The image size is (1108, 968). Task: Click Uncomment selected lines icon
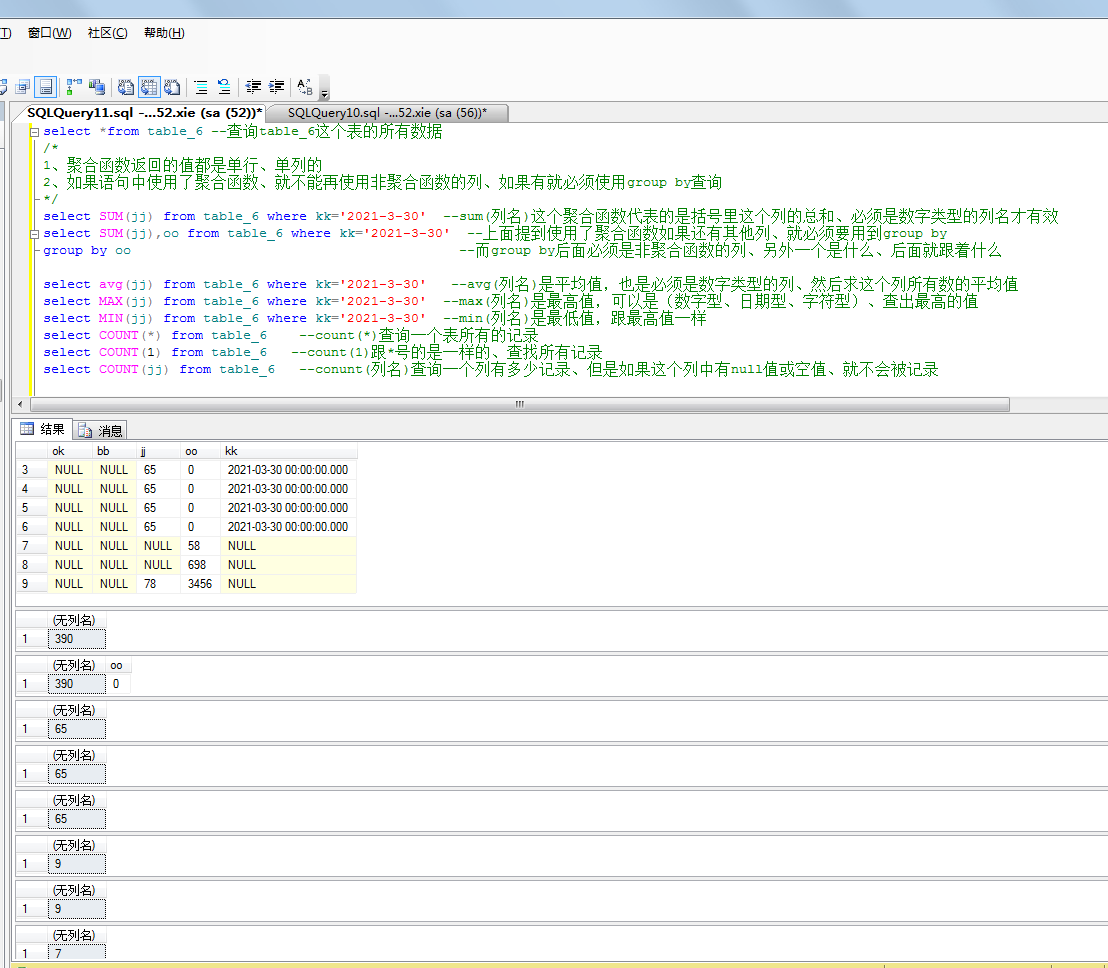[224, 87]
